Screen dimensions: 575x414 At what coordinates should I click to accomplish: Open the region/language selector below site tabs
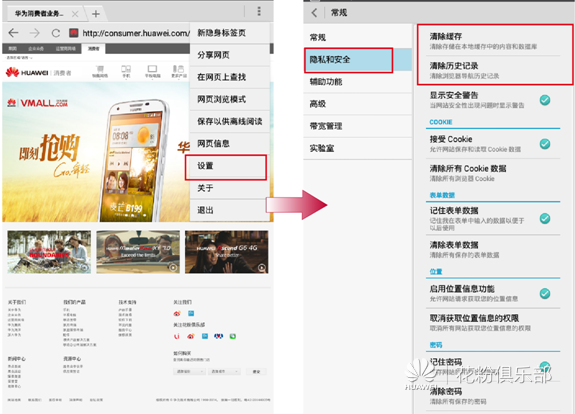[19, 58]
